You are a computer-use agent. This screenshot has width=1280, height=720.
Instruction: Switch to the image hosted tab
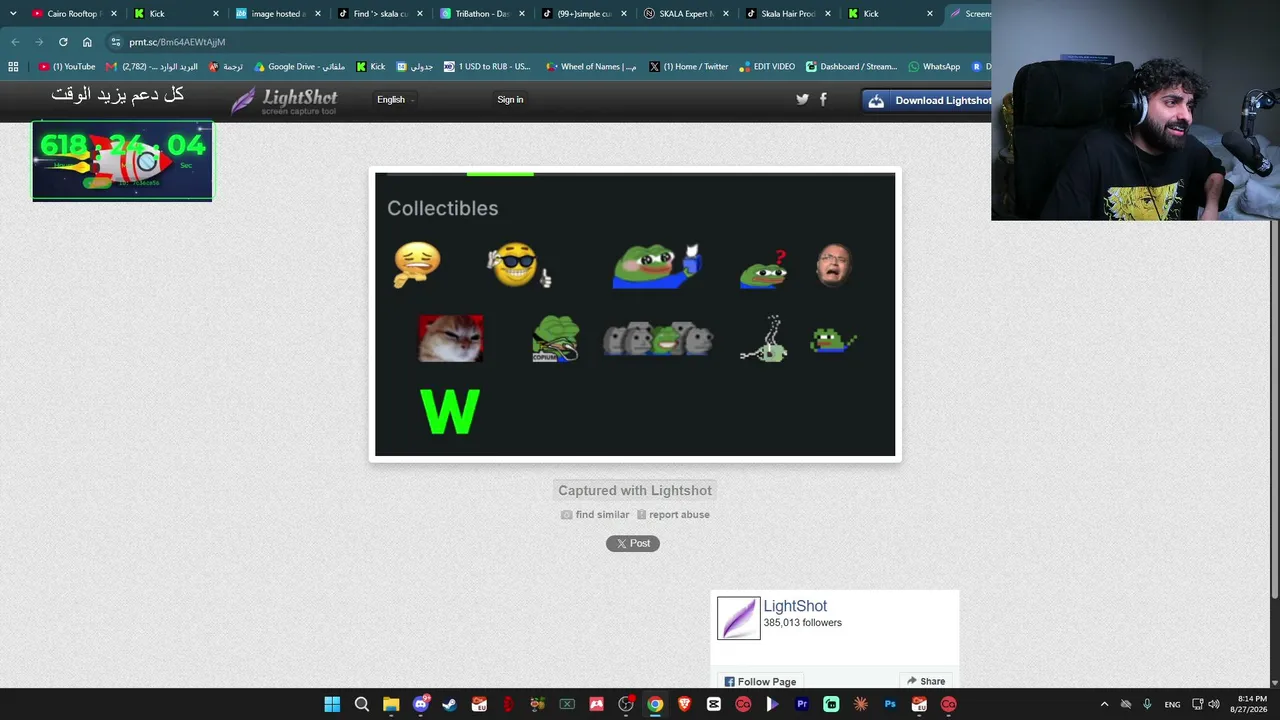pyautogui.click(x=278, y=14)
